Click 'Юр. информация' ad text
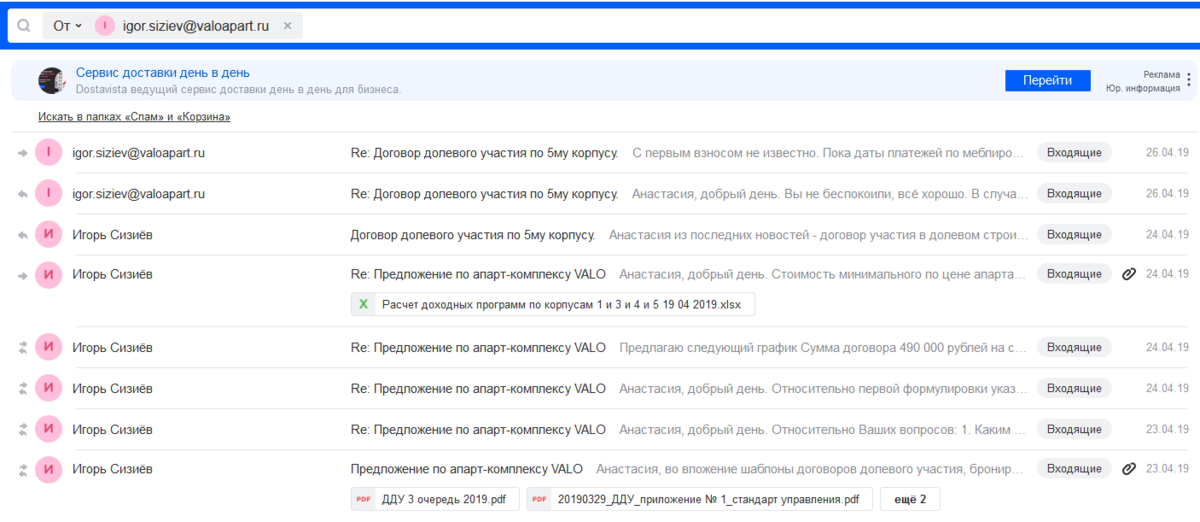Viewport: 1200px width, 522px height. click(1143, 88)
